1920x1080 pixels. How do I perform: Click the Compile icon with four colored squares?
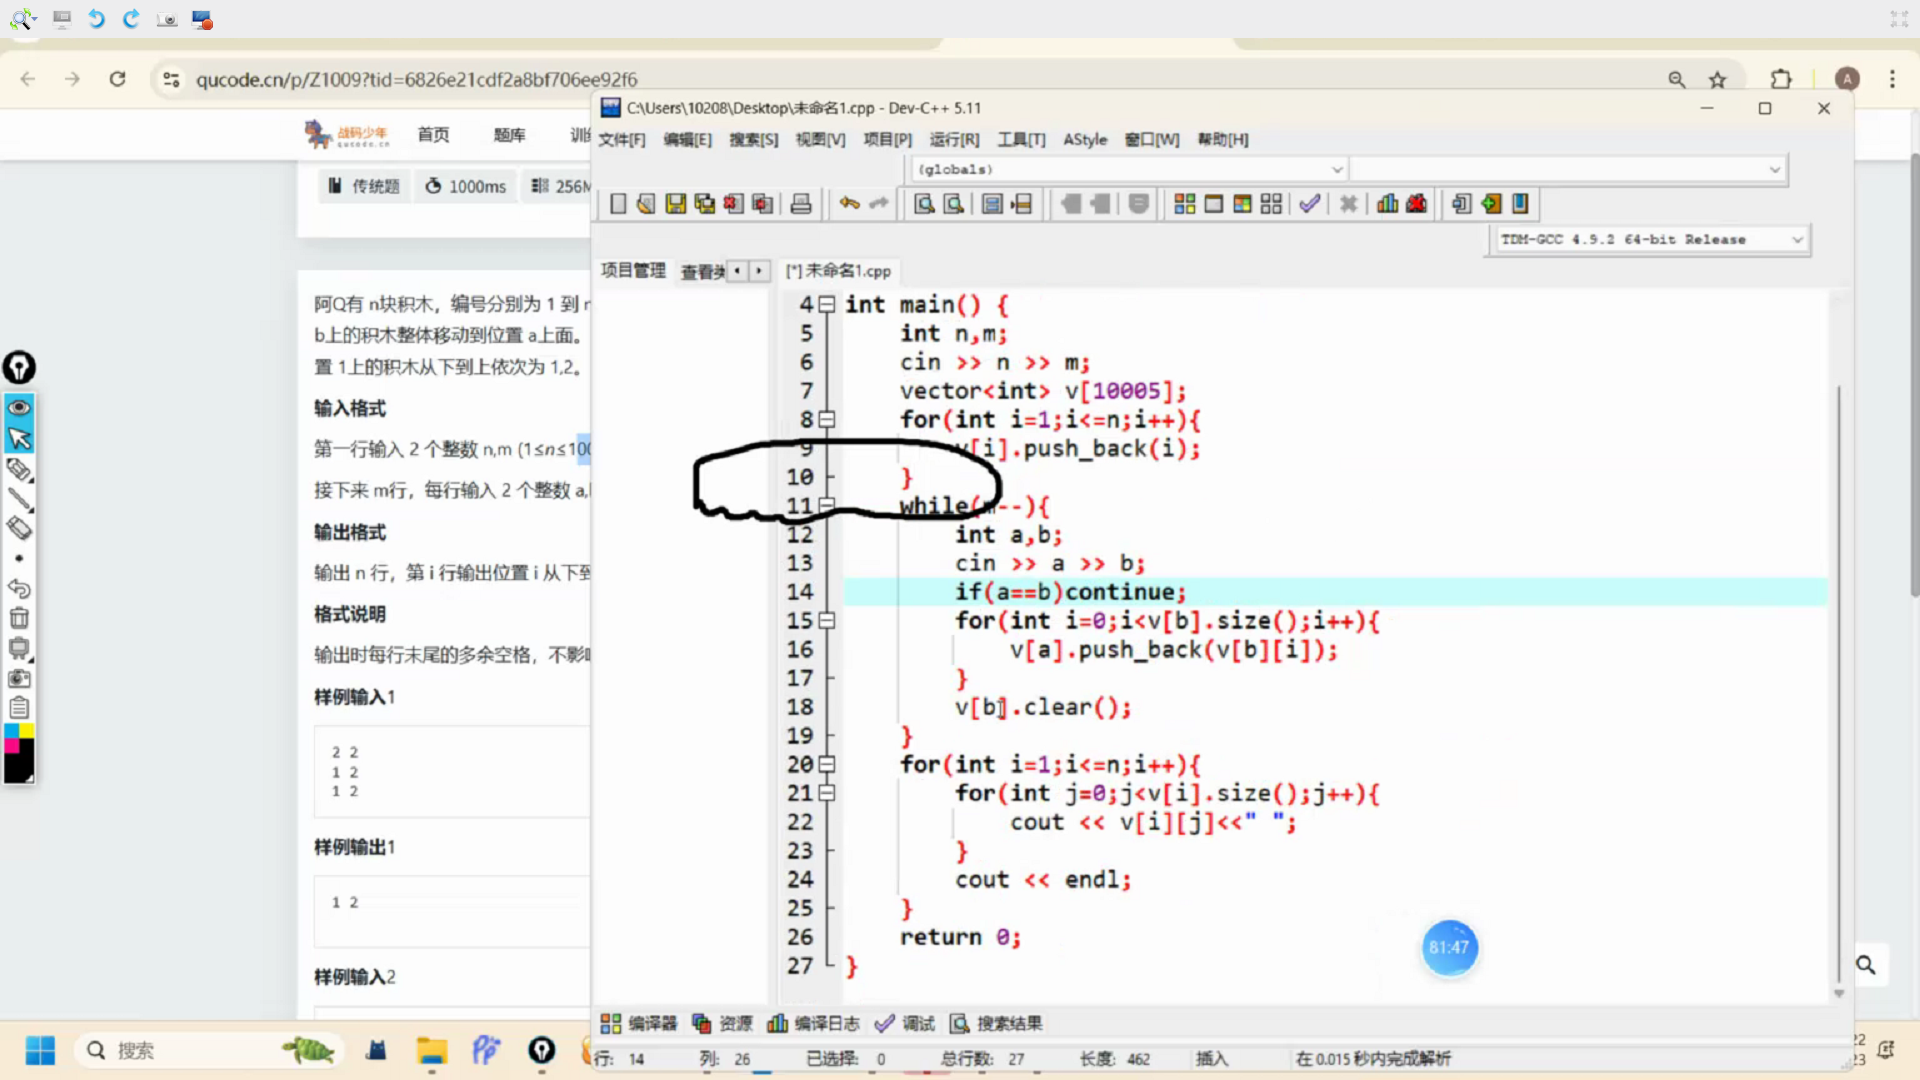click(1185, 204)
